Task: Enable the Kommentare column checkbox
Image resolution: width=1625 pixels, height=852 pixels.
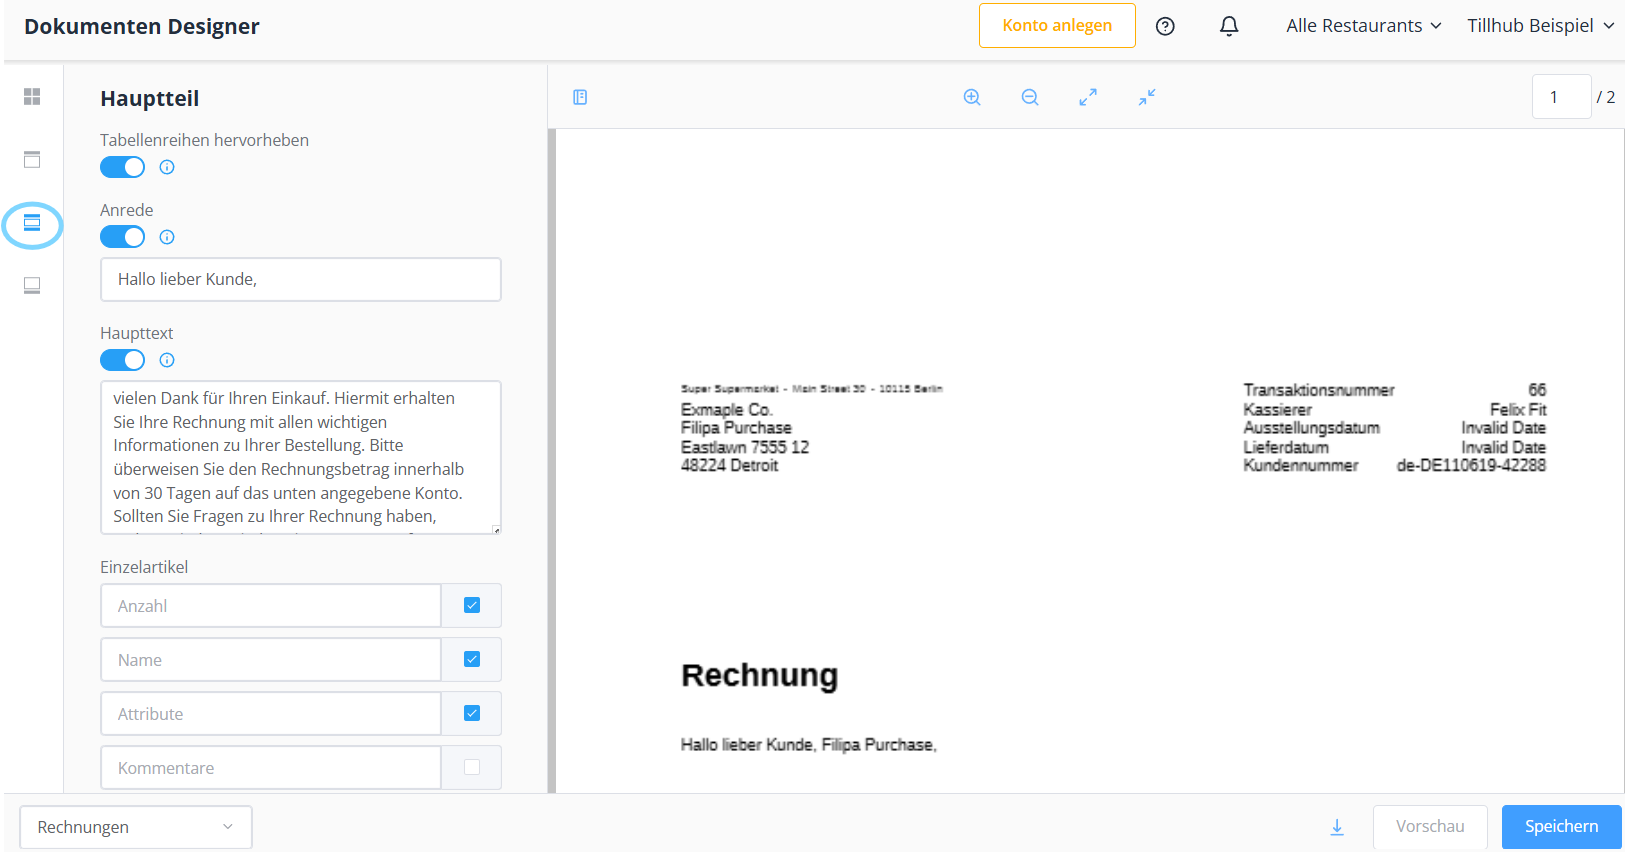Action: (472, 767)
